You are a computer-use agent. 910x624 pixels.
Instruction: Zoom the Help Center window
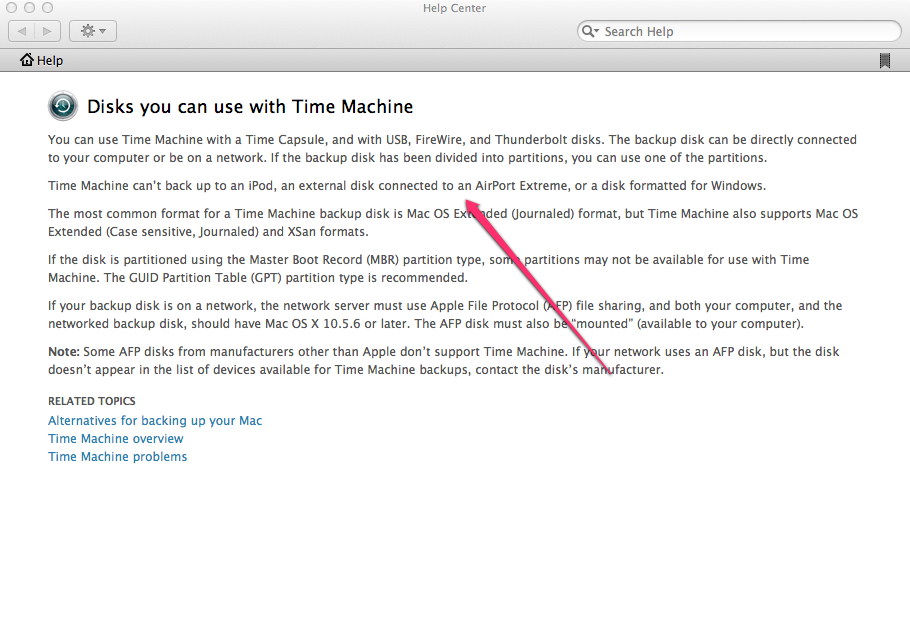tap(48, 8)
